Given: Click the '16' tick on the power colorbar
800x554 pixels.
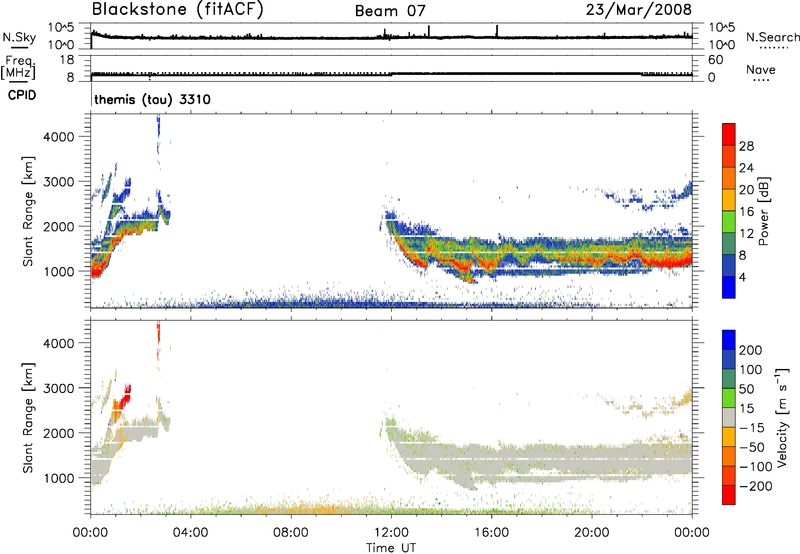Looking at the screenshot, I should point(746,212).
